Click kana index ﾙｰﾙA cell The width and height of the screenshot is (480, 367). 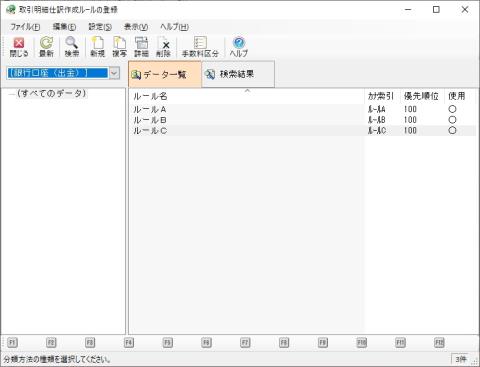click(377, 109)
